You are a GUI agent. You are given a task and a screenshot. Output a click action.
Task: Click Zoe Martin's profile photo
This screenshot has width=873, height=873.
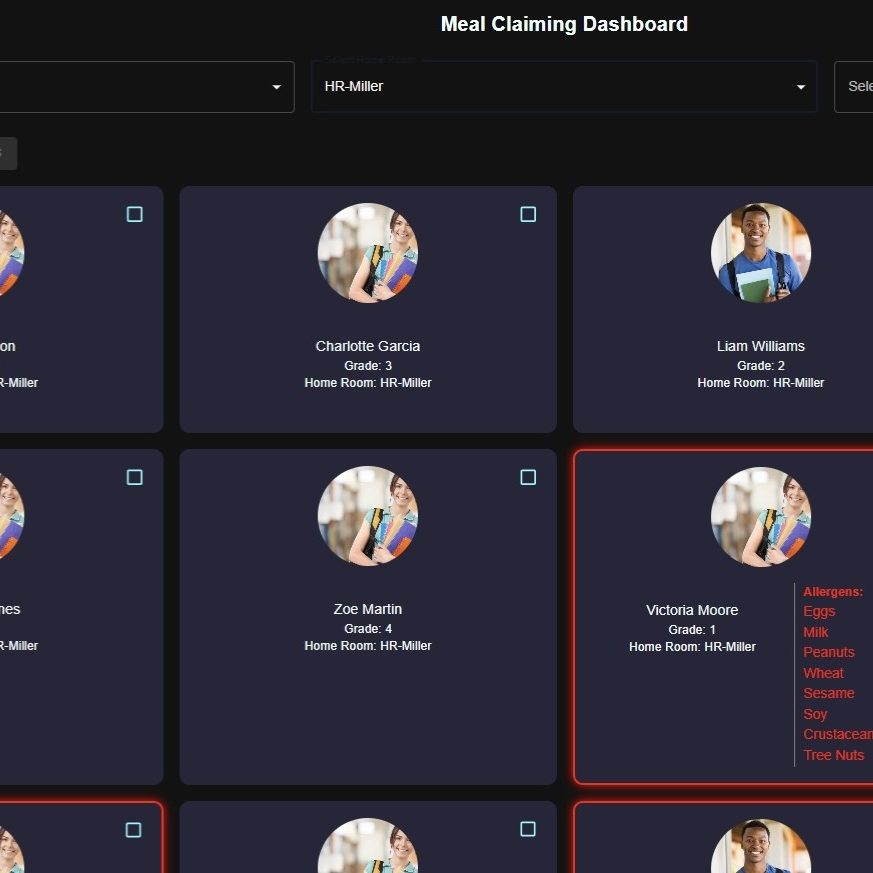368,516
